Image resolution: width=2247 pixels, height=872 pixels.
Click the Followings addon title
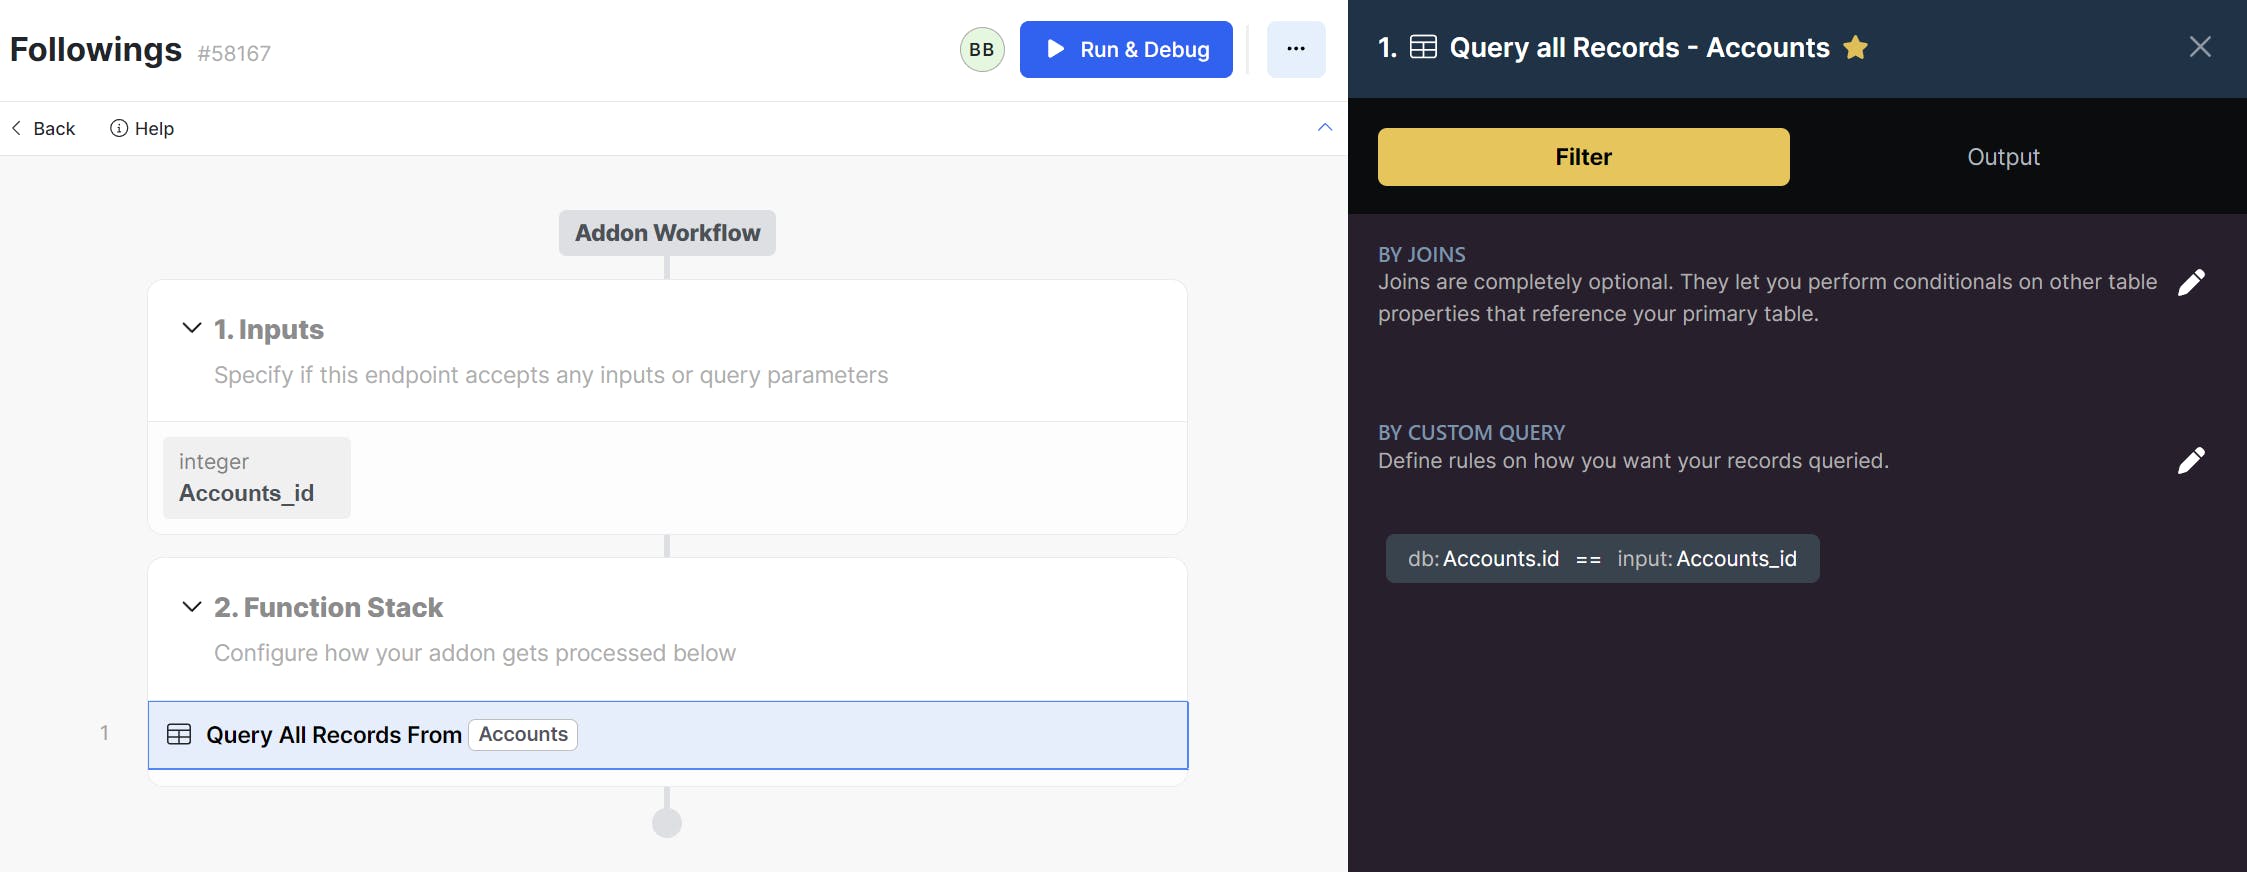96,49
